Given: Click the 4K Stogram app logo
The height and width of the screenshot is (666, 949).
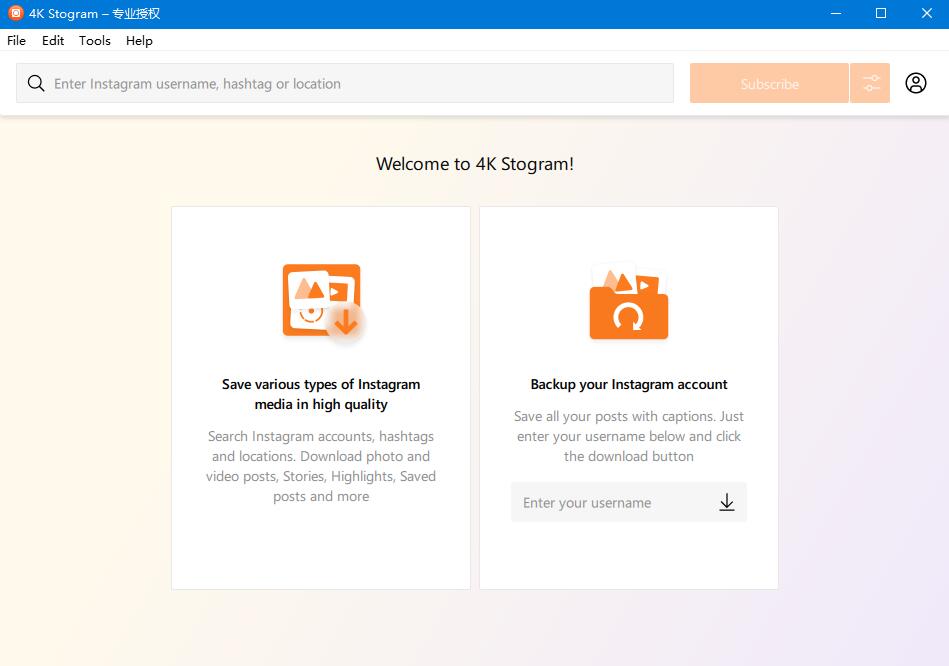Looking at the screenshot, I should 16,13.
